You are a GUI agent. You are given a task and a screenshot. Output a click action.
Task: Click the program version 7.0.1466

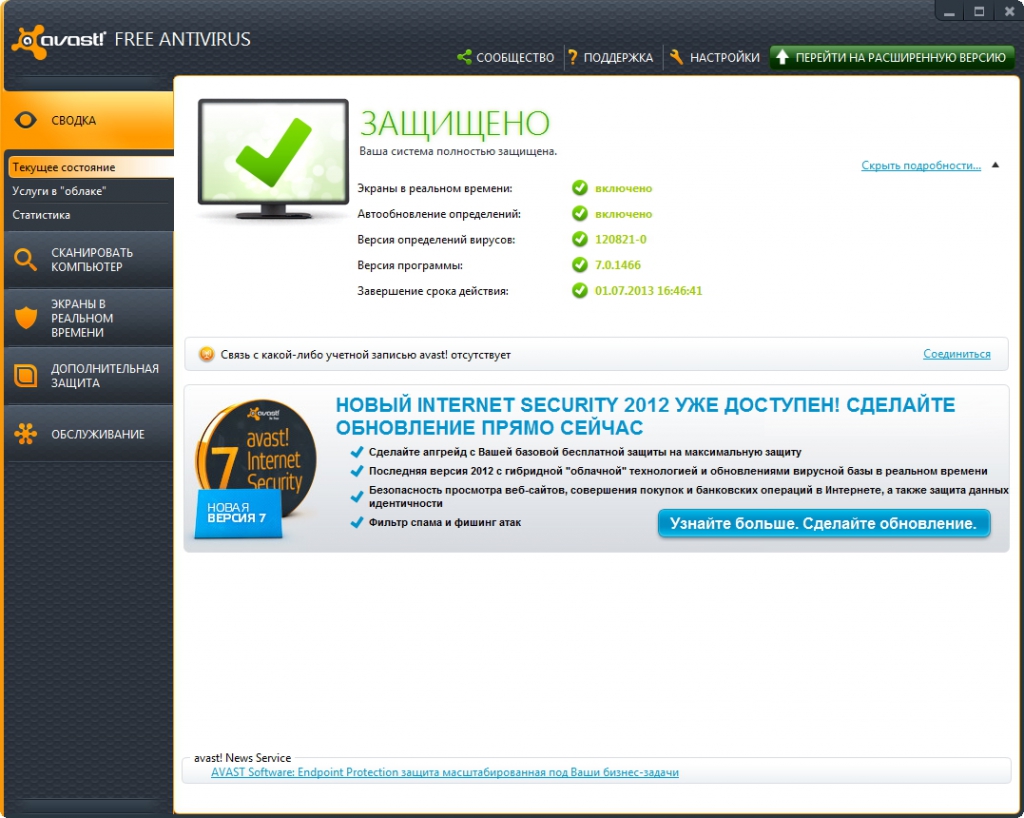coord(618,265)
